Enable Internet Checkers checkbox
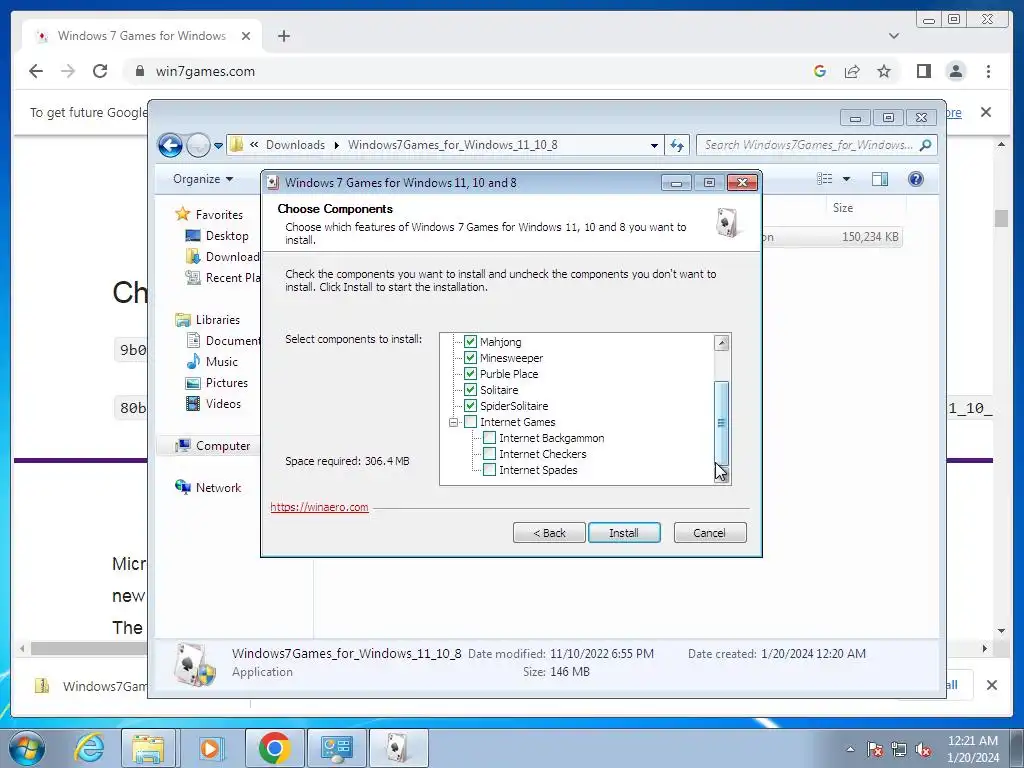 coord(489,454)
